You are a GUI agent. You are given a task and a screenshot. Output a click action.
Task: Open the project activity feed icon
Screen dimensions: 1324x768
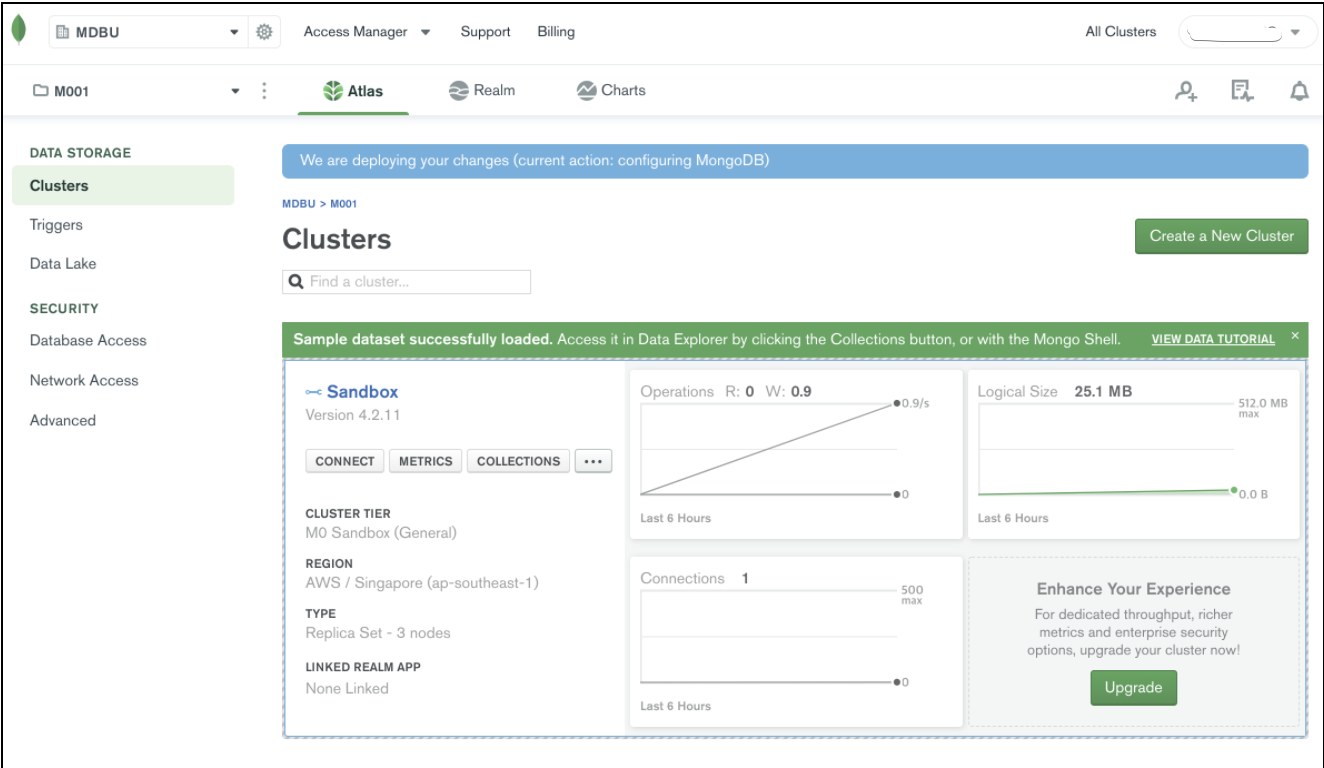click(x=1242, y=91)
